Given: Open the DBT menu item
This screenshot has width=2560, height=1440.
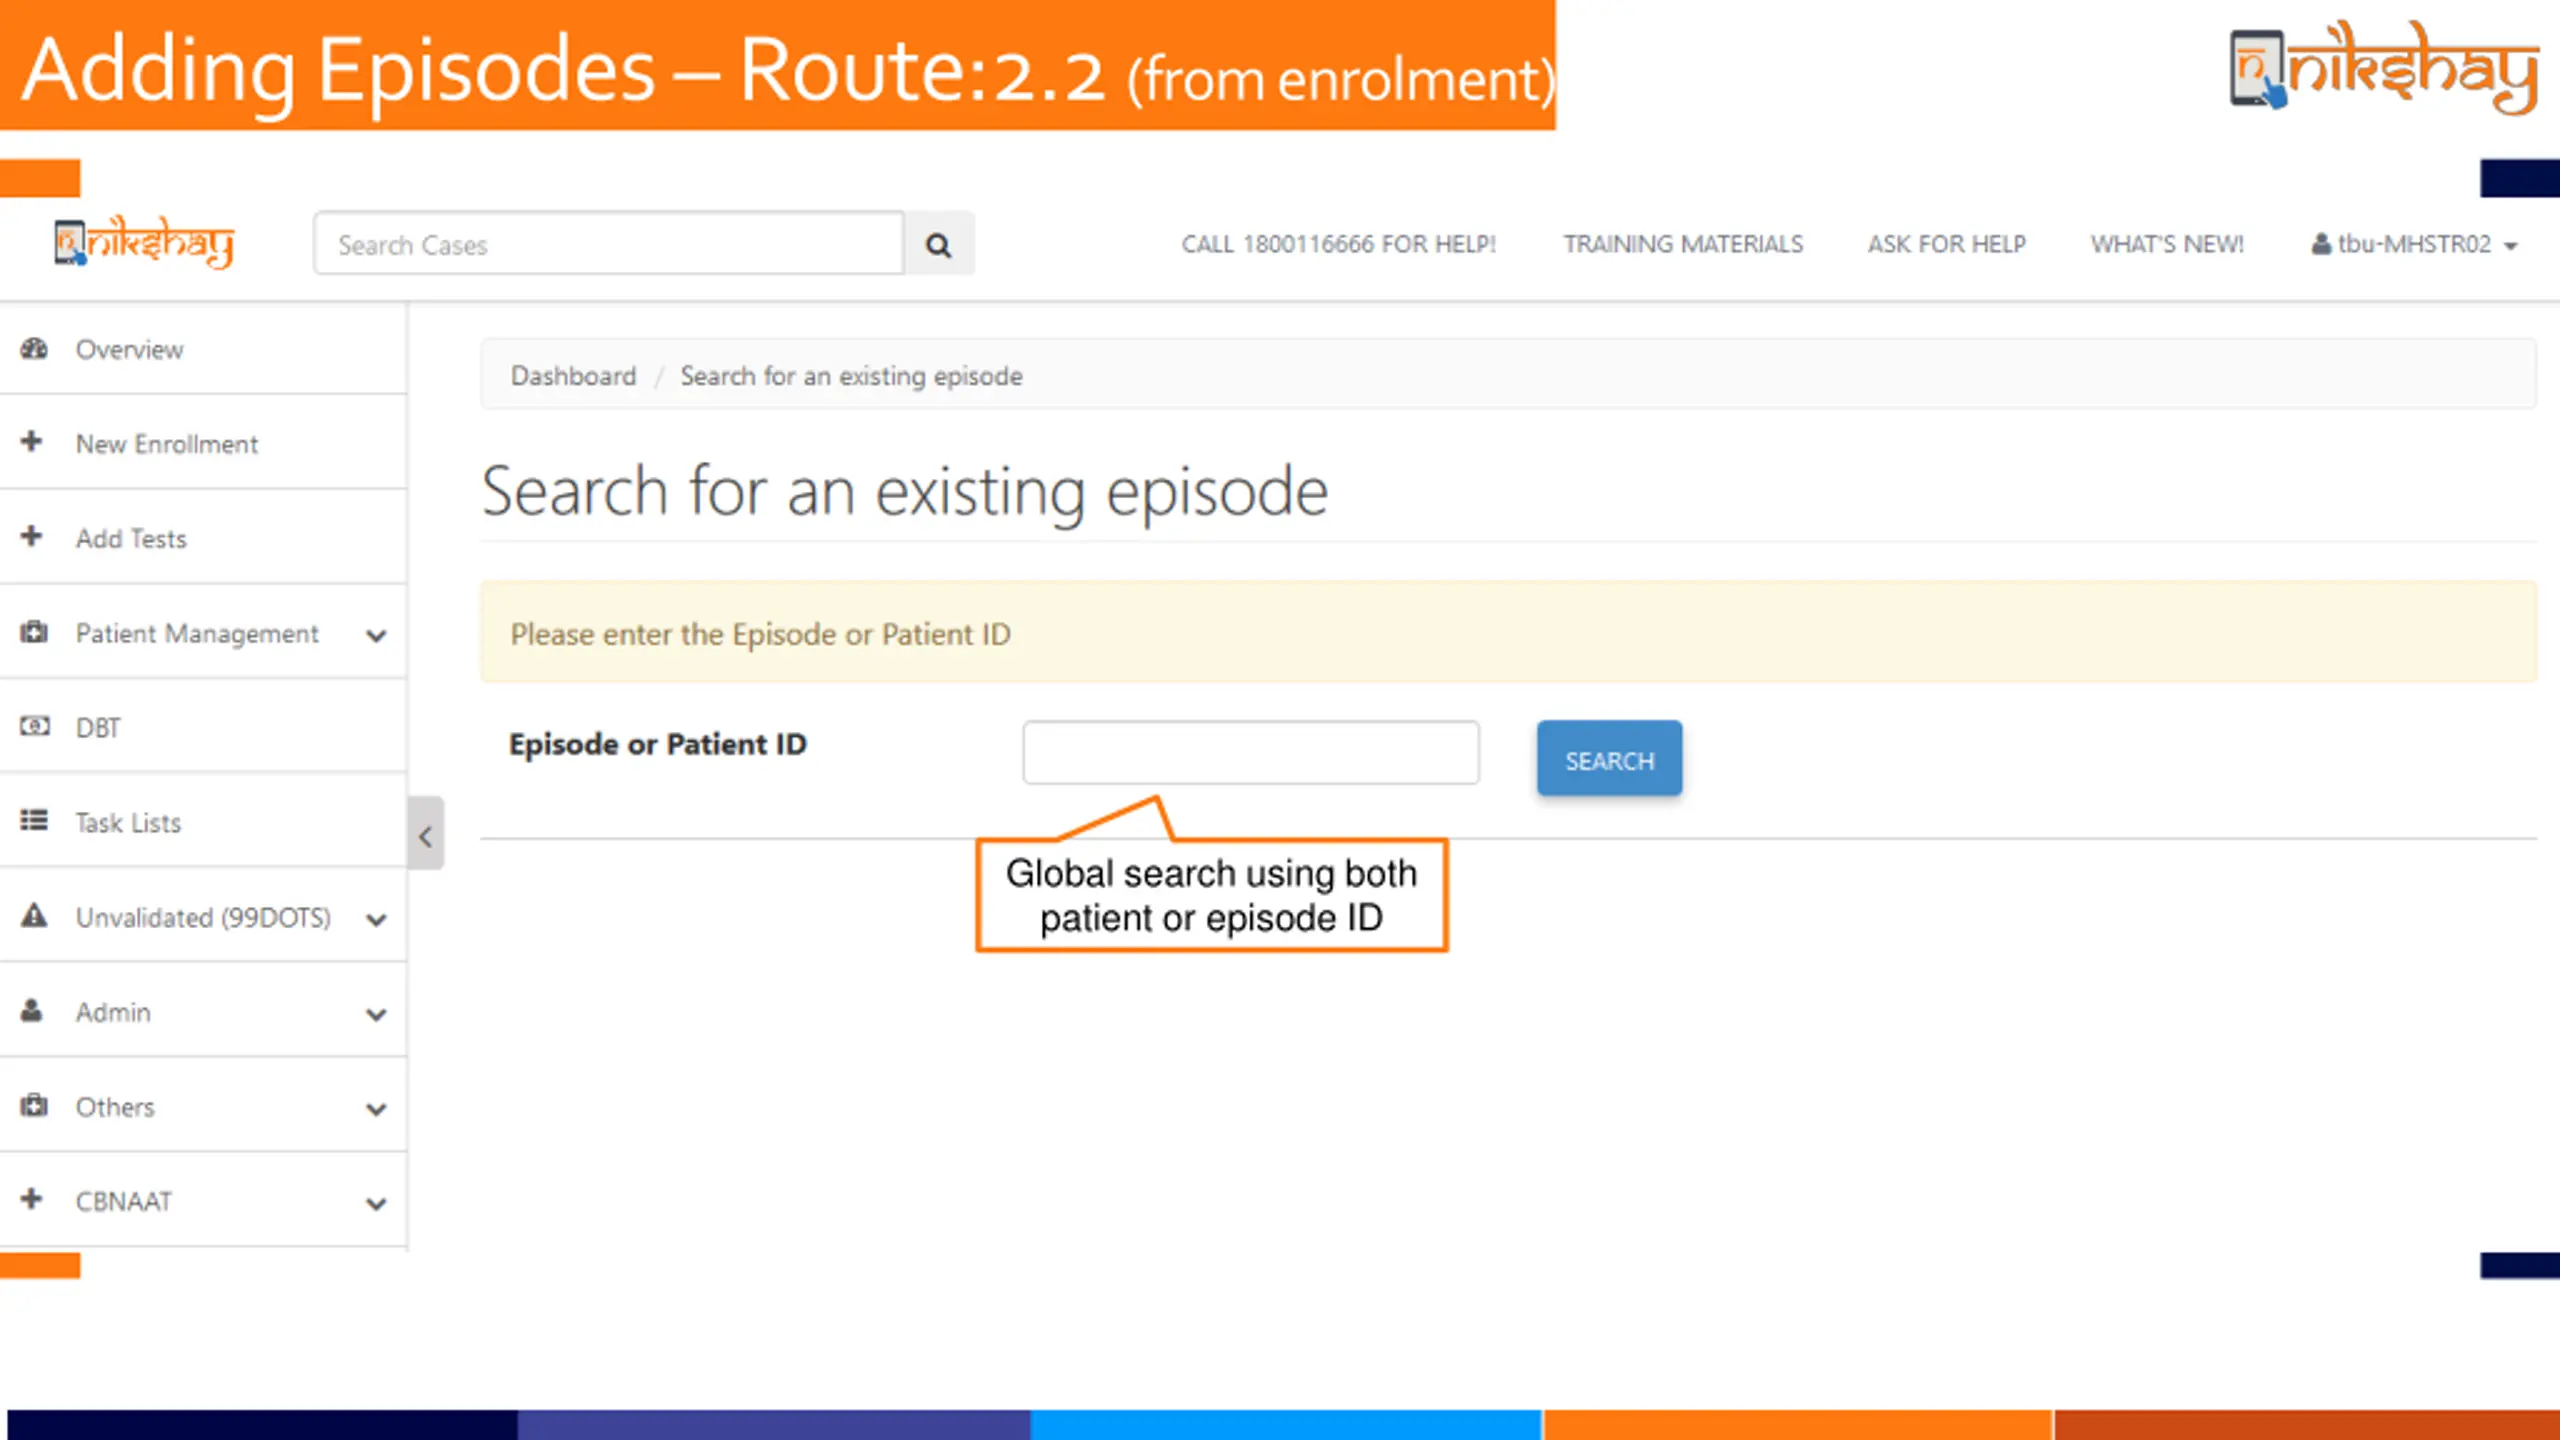Looking at the screenshot, I should pyautogui.click(x=203, y=727).
